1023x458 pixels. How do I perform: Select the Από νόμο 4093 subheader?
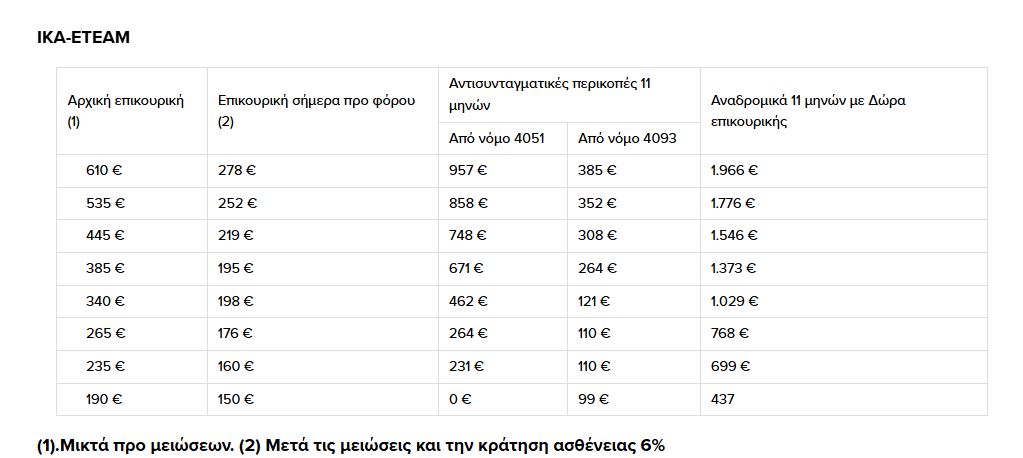(627, 138)
